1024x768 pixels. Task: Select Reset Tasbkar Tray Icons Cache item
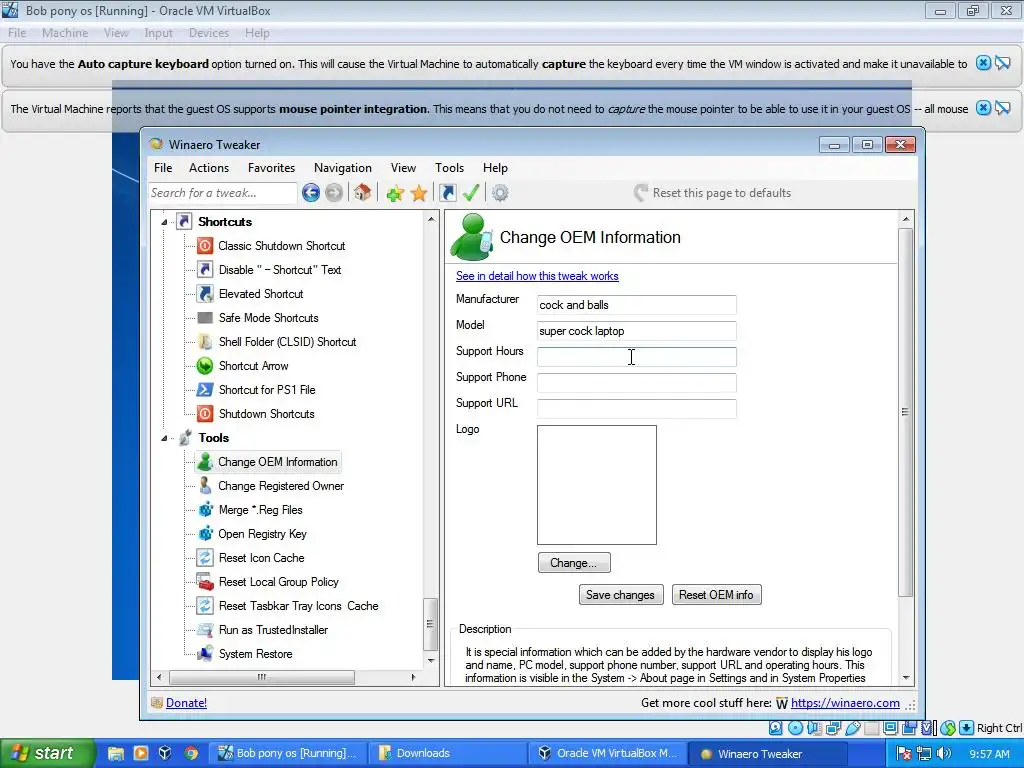(298, 606)
